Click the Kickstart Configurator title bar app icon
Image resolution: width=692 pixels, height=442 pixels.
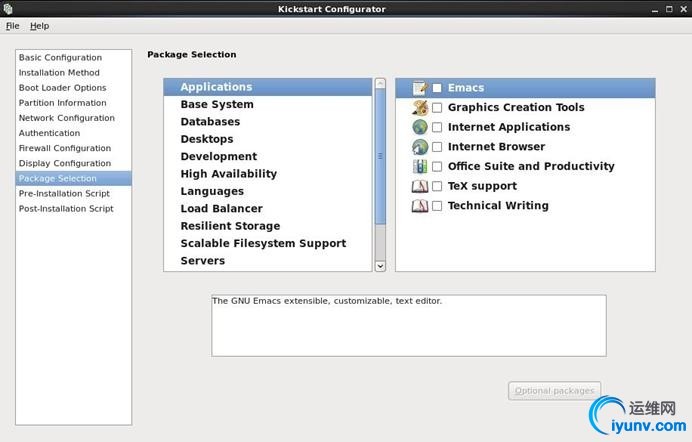pos(8,8)
